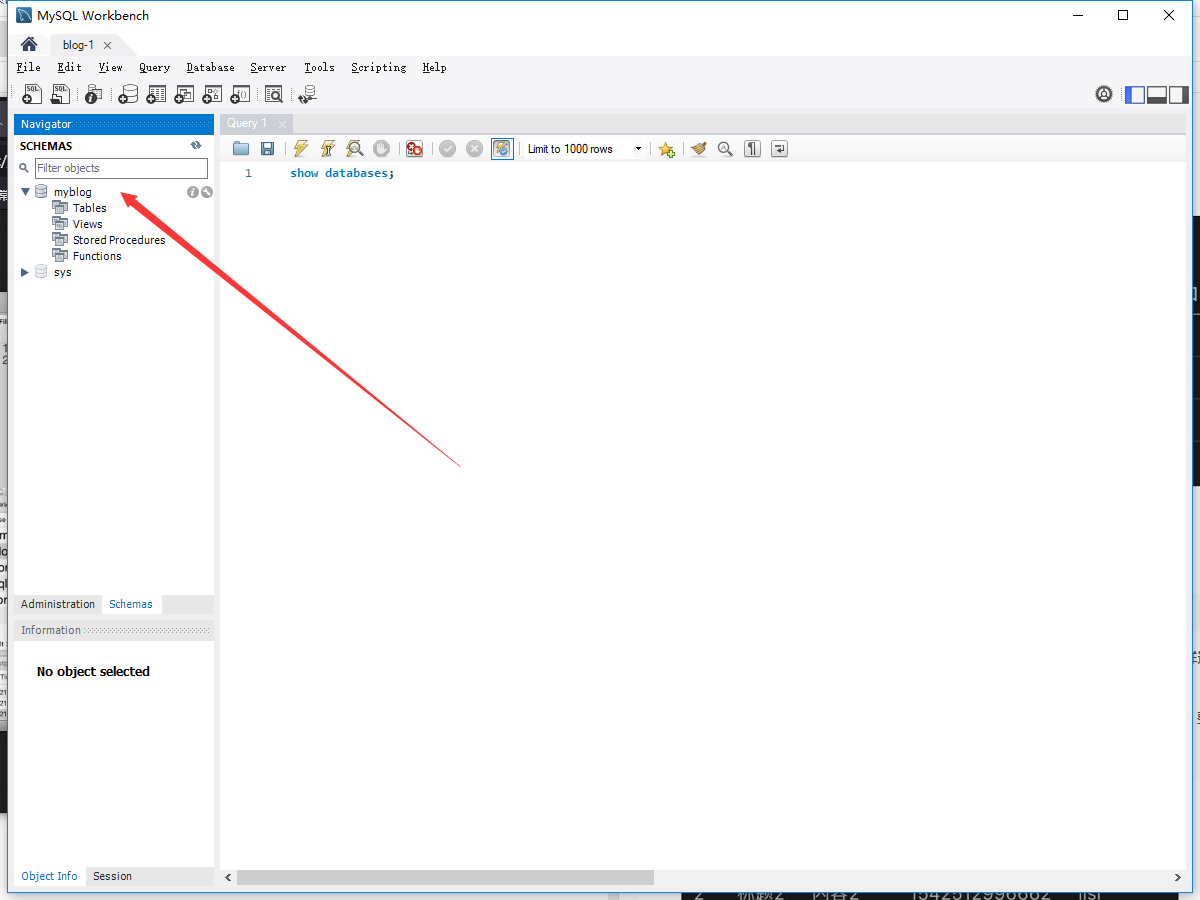Toggle the right sidebar panel visibility

1179,95
